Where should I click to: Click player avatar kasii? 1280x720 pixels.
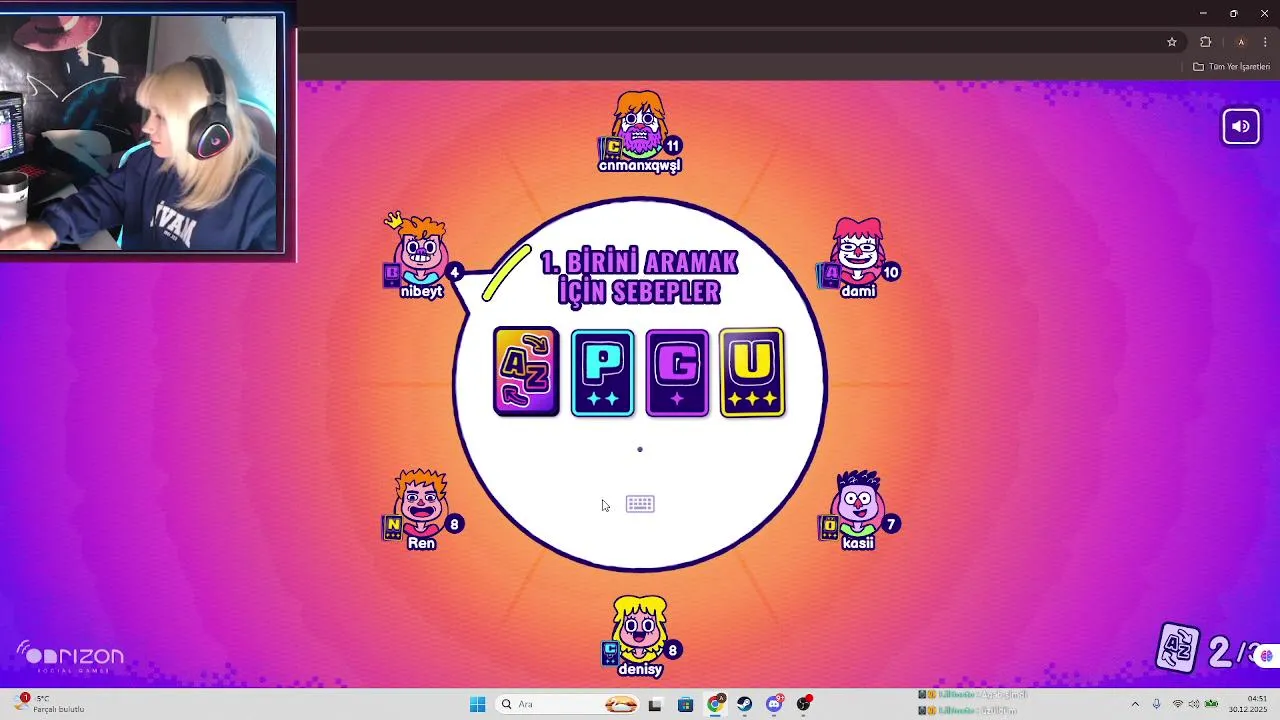pyautogui.click(x=858, y=502)
